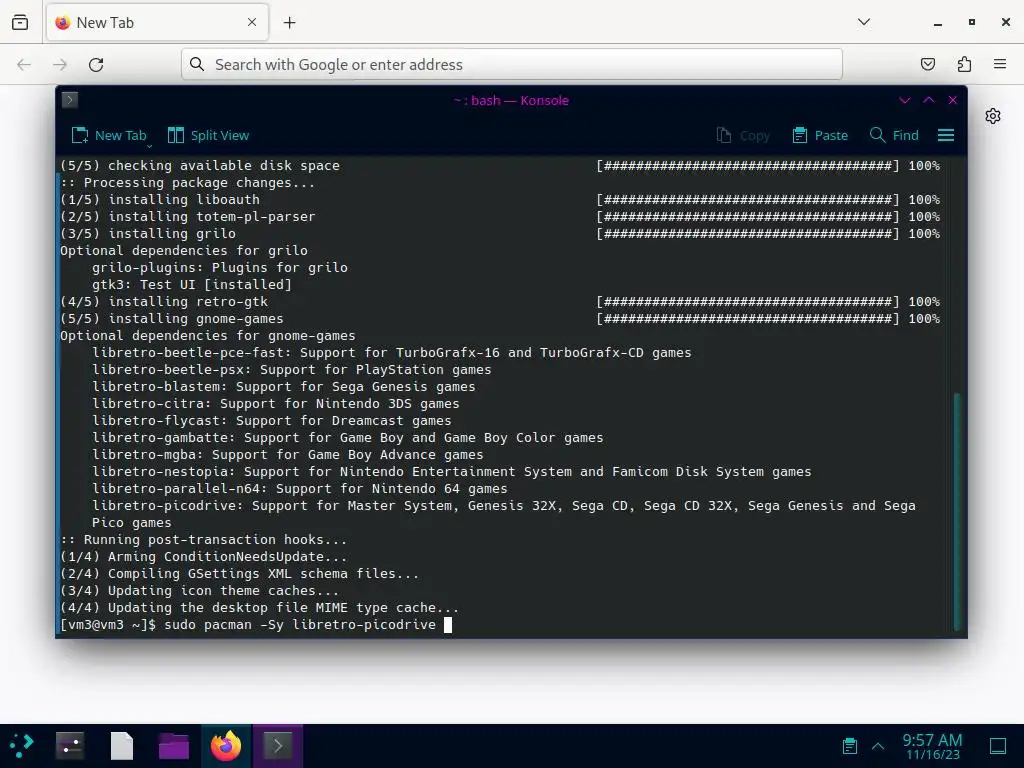Switch to Konsole in the taskbar
The height and width of the screenshot is (768, 1024).
(278, 745)
